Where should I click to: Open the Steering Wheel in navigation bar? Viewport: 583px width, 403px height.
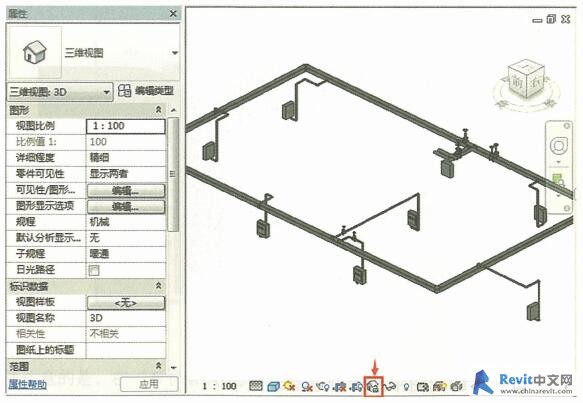(558, 145)
